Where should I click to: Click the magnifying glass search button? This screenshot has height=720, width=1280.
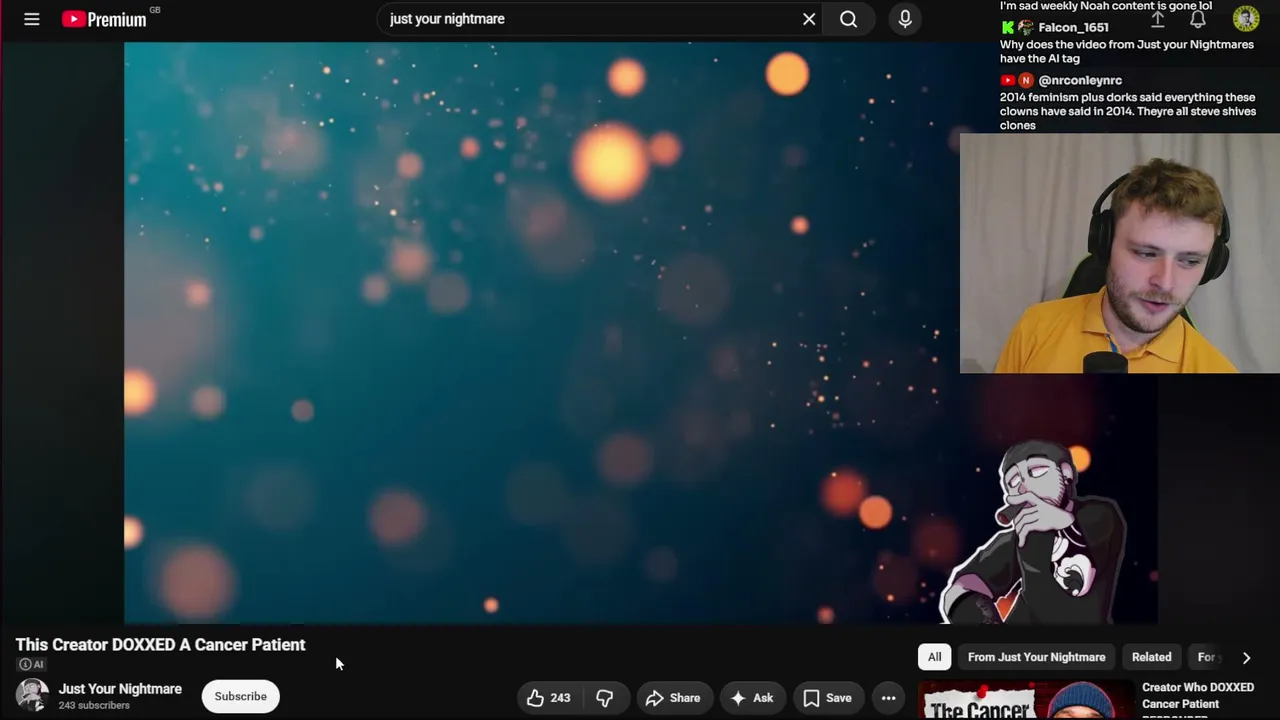pyautogui.click(x=848, y=19)
